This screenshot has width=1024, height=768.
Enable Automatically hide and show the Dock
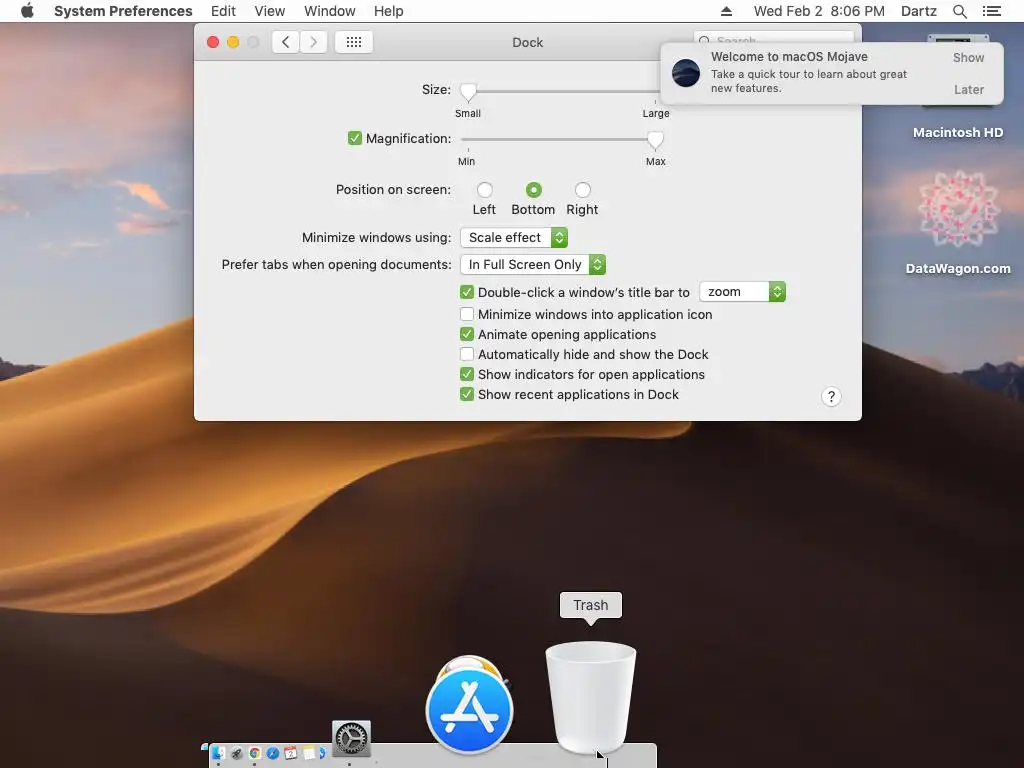[466, 354]
